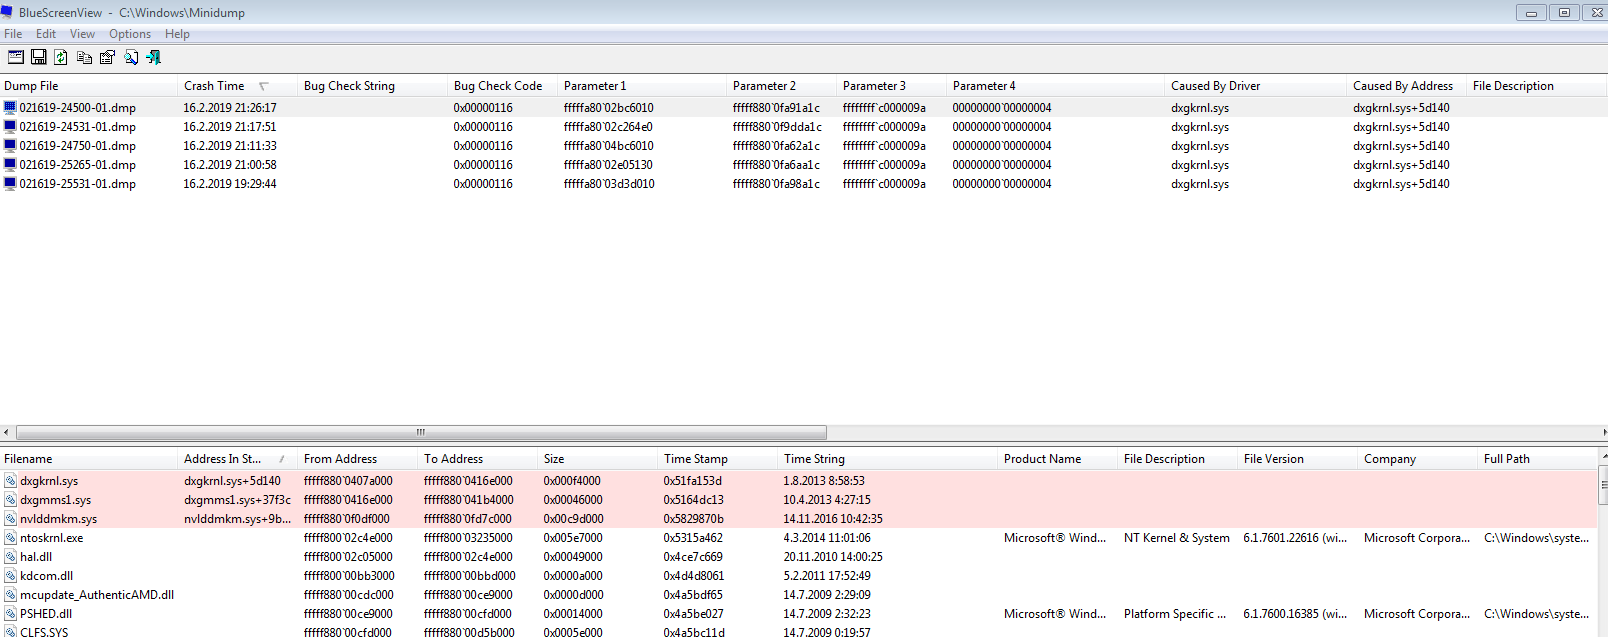Click the icon beside 021619-24750-01.dmp
Screen dimensions: 1608x637
click(10, 145)
